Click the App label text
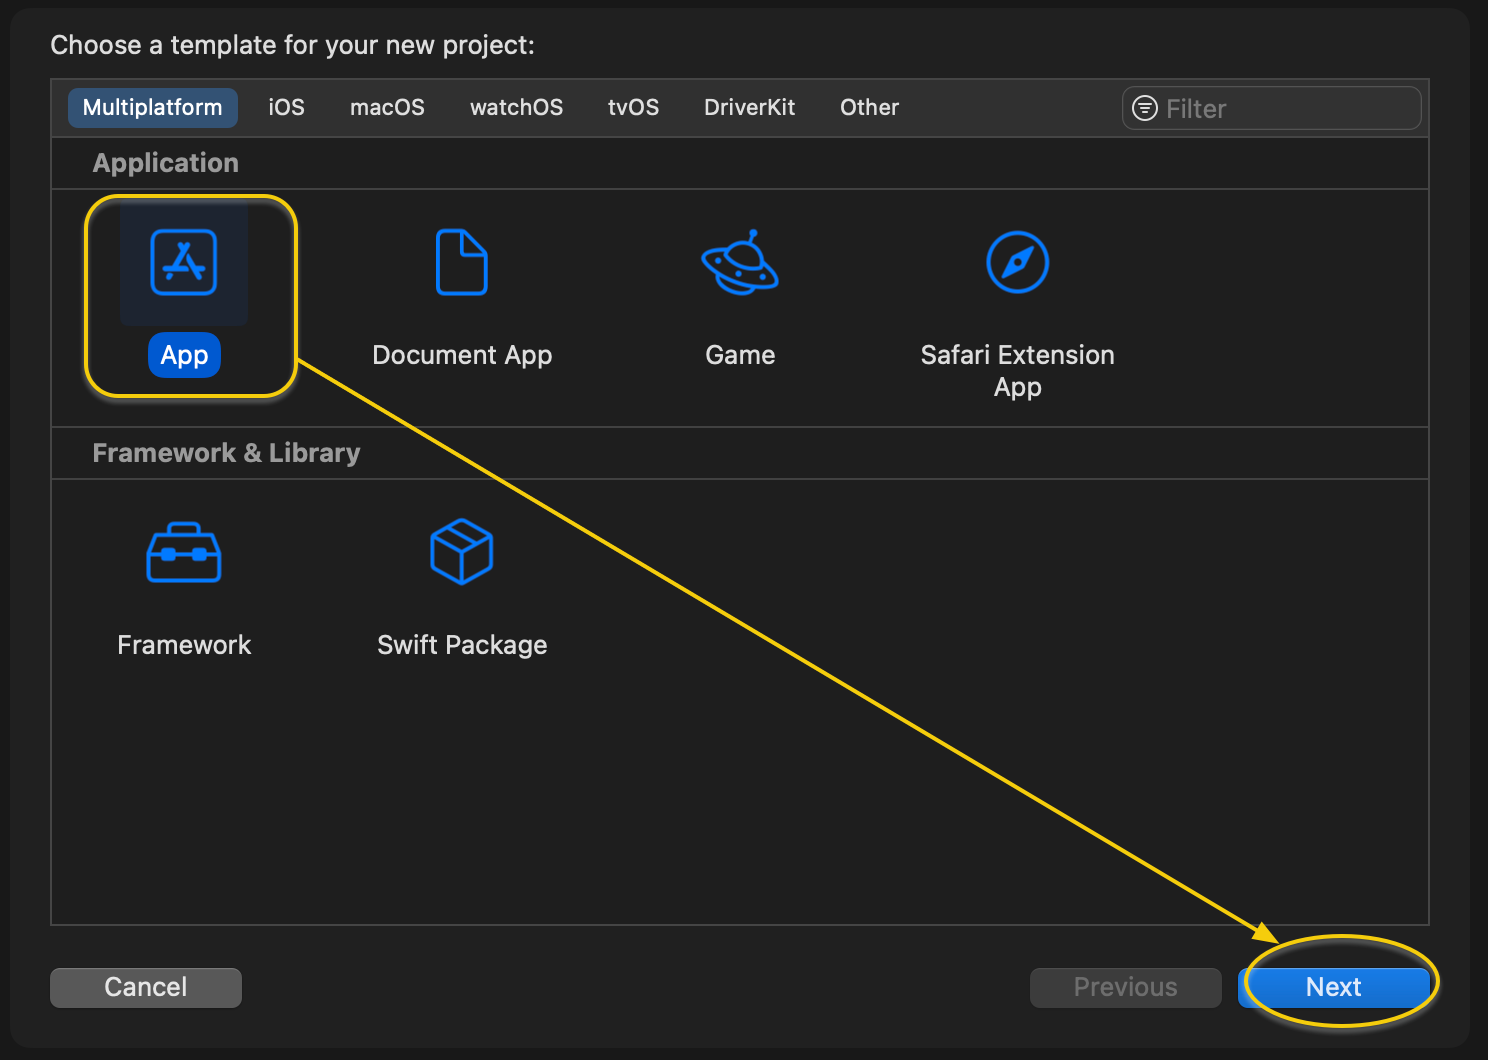 tap(184, 355)
